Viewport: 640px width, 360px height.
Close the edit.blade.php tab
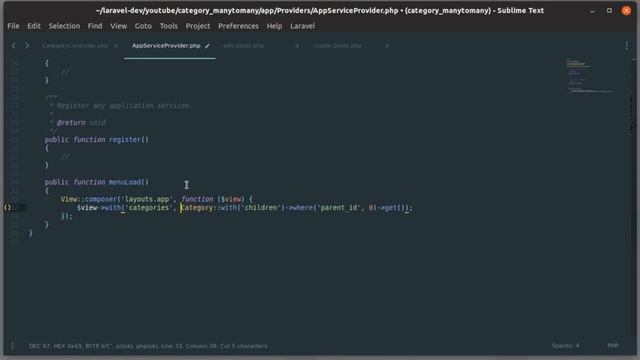coord(297,46)
